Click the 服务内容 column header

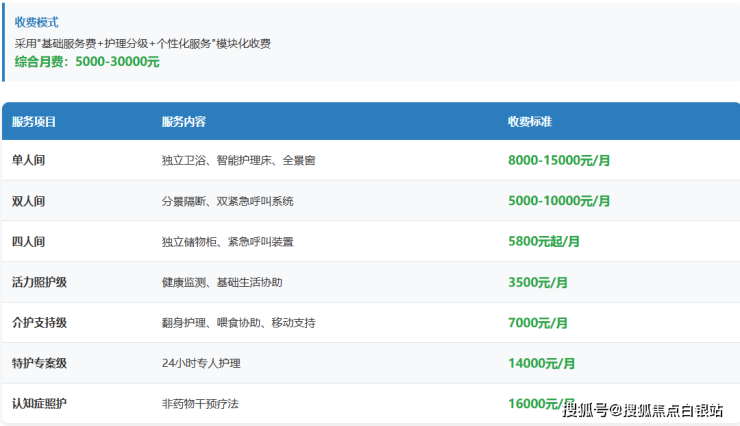[183, 122]
